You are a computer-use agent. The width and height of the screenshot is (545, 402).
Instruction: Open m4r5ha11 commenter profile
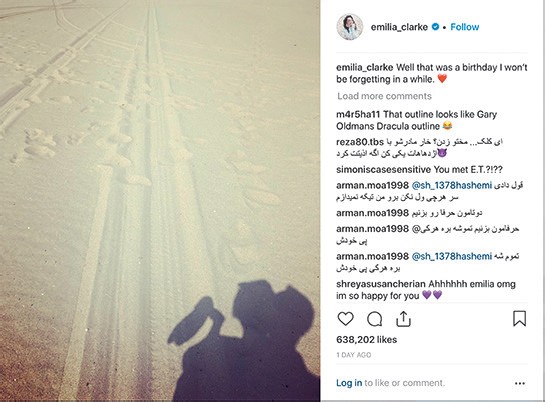(358, 114)
